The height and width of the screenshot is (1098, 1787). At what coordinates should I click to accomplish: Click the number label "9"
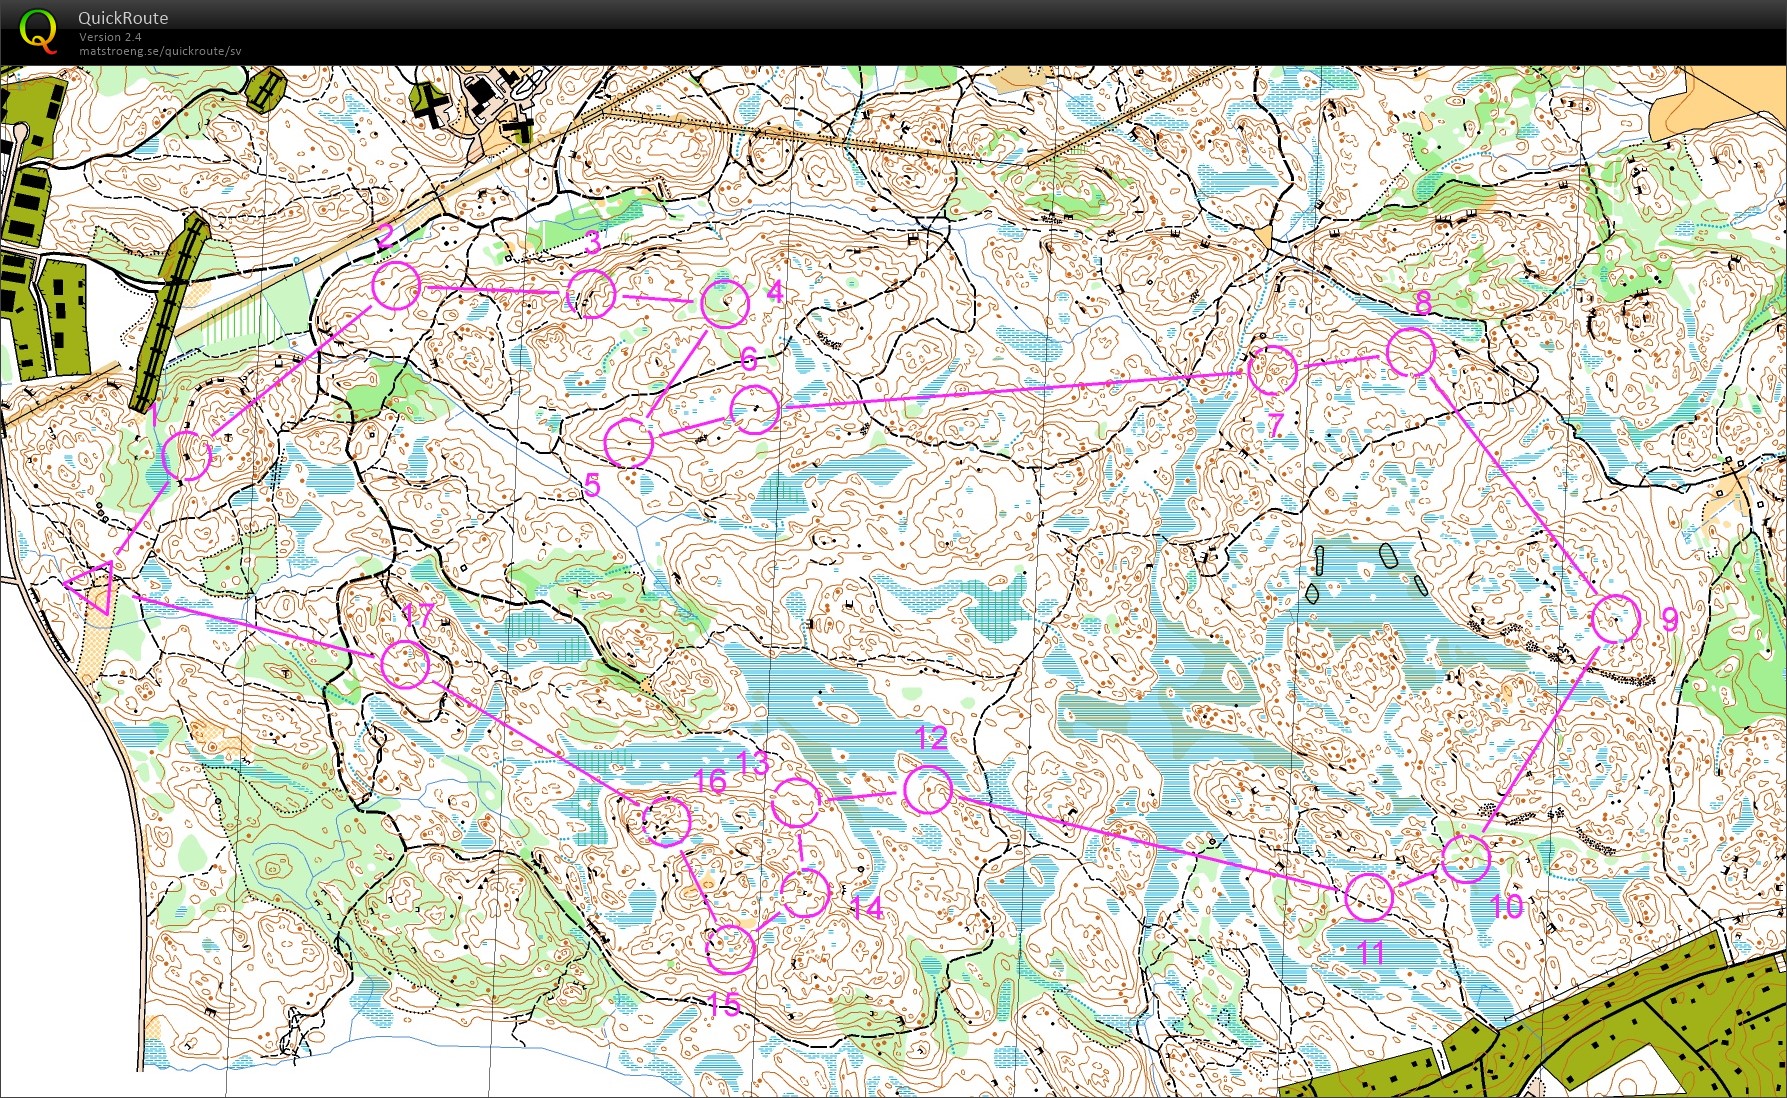[x=1668, y=620]
